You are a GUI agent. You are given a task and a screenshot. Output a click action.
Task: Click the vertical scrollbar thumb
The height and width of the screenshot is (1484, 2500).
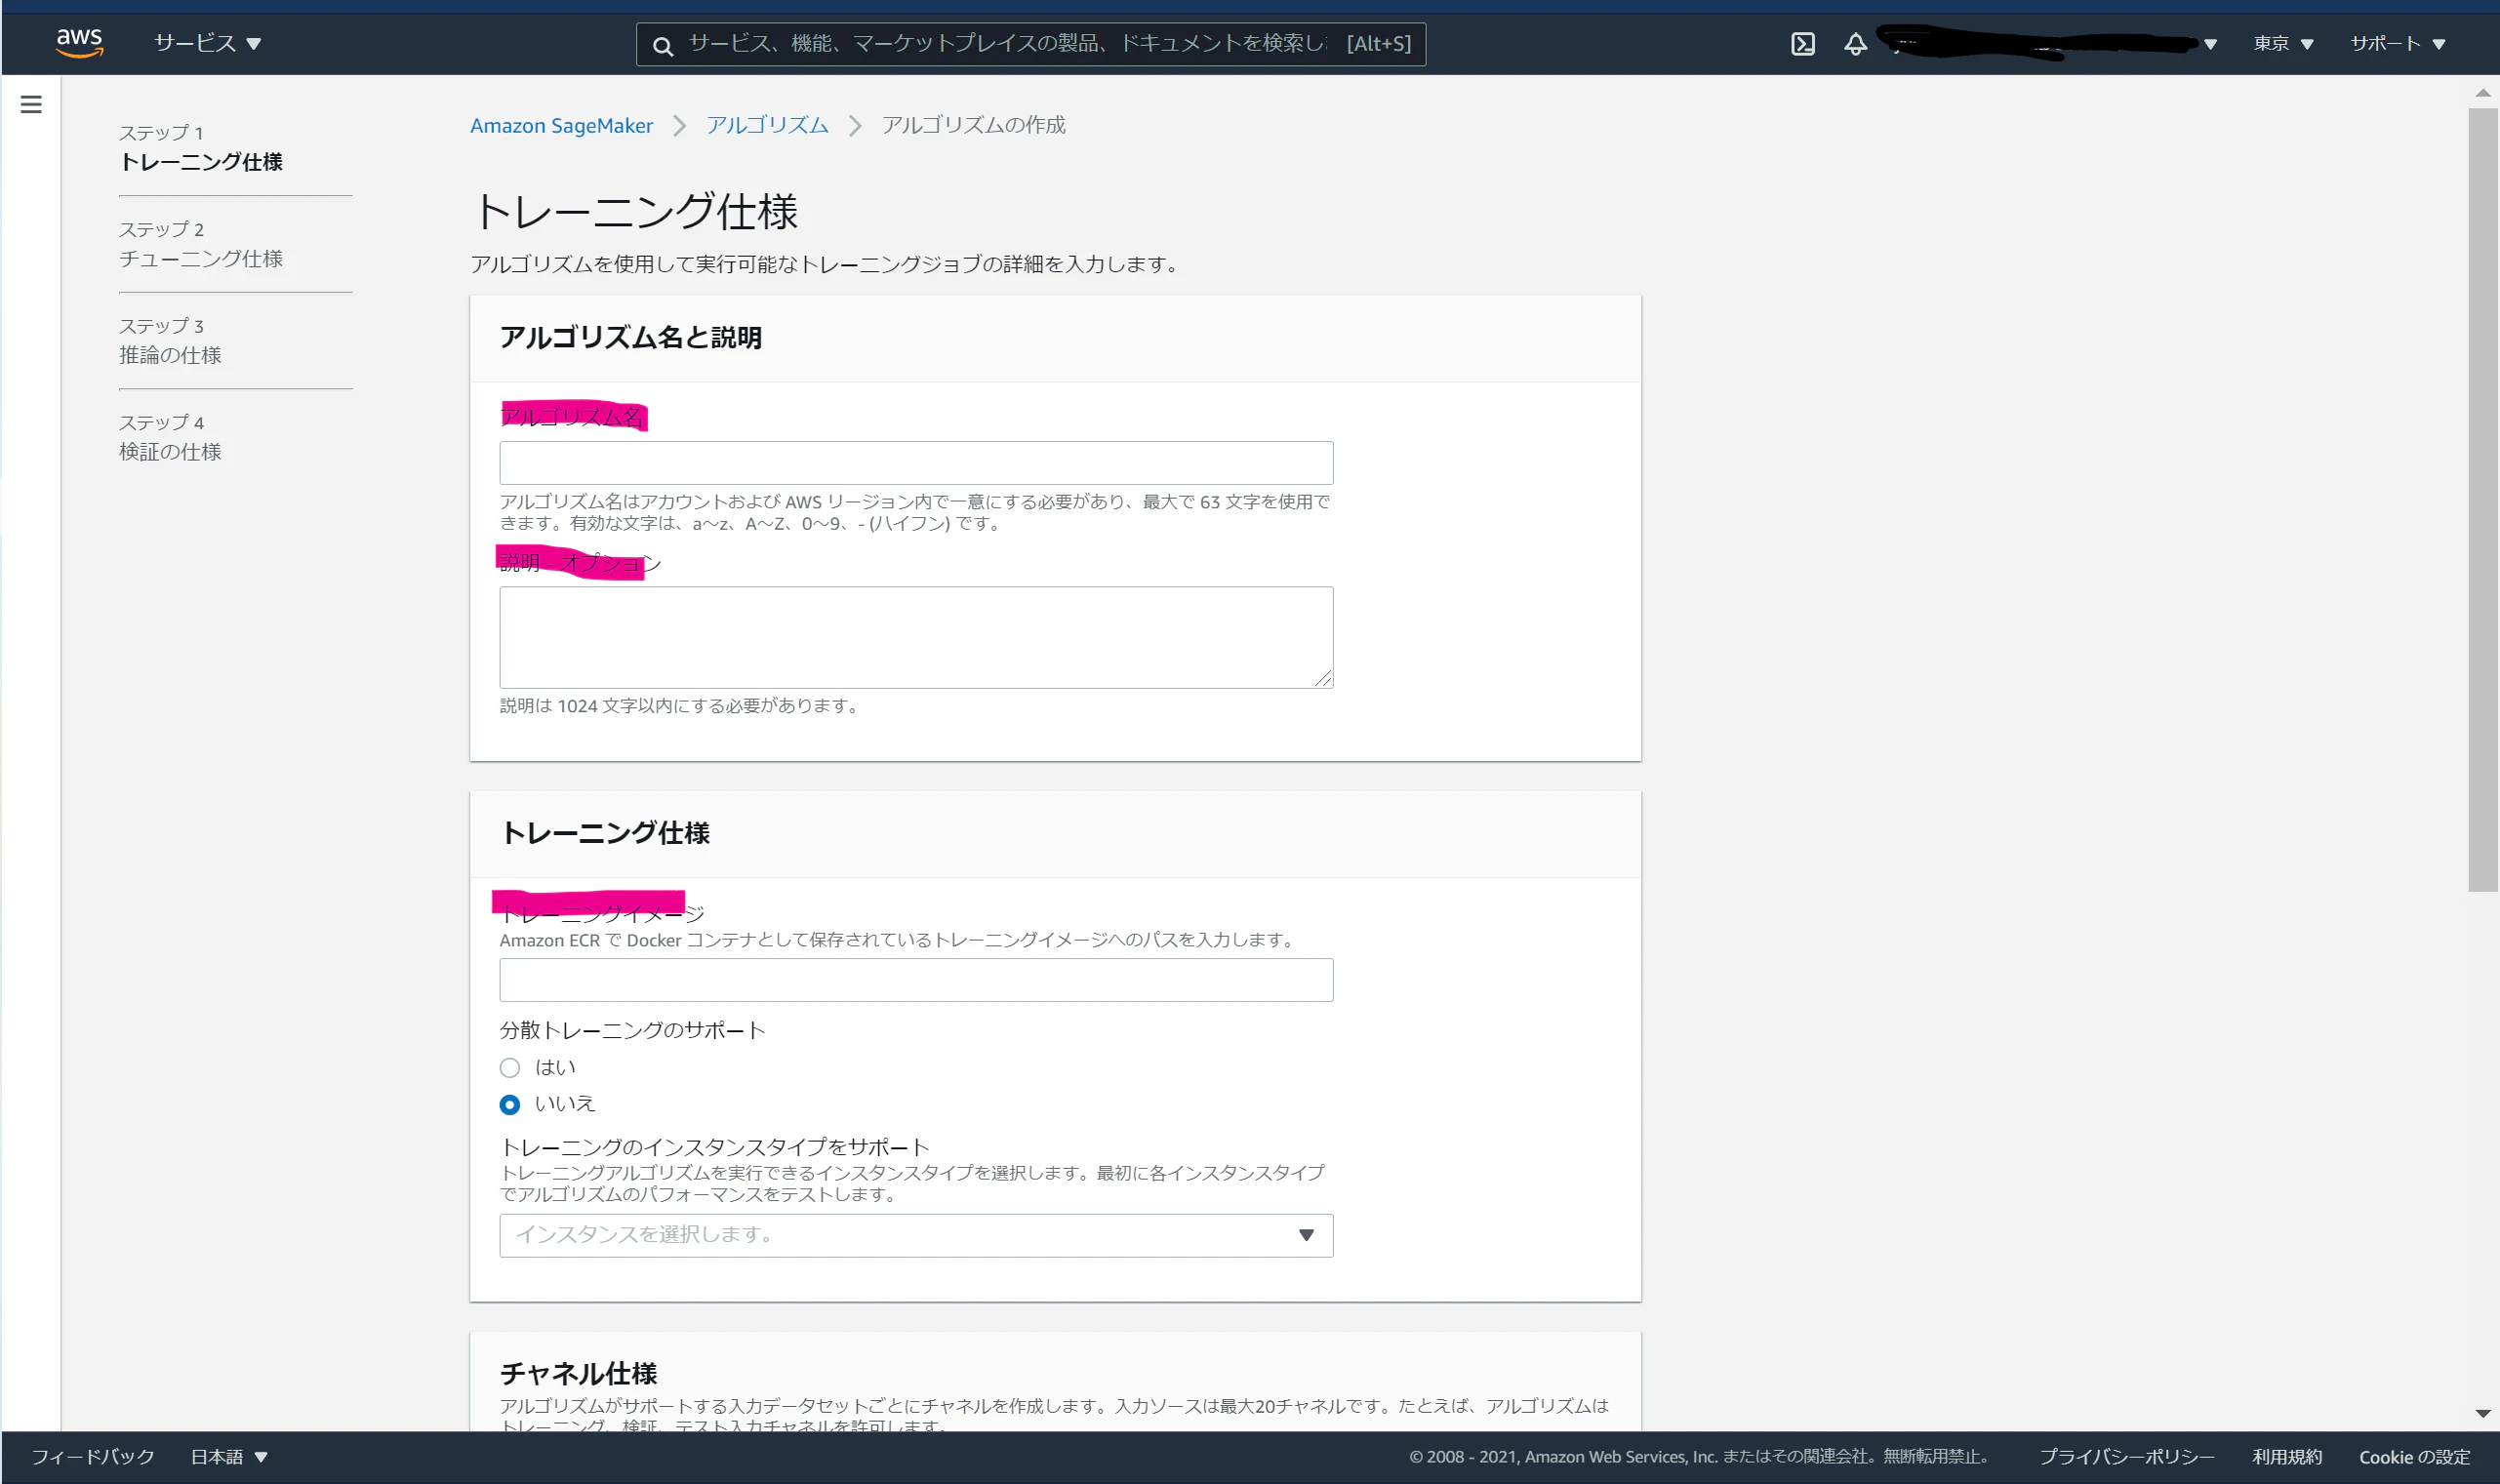[x=2483, y=500]
